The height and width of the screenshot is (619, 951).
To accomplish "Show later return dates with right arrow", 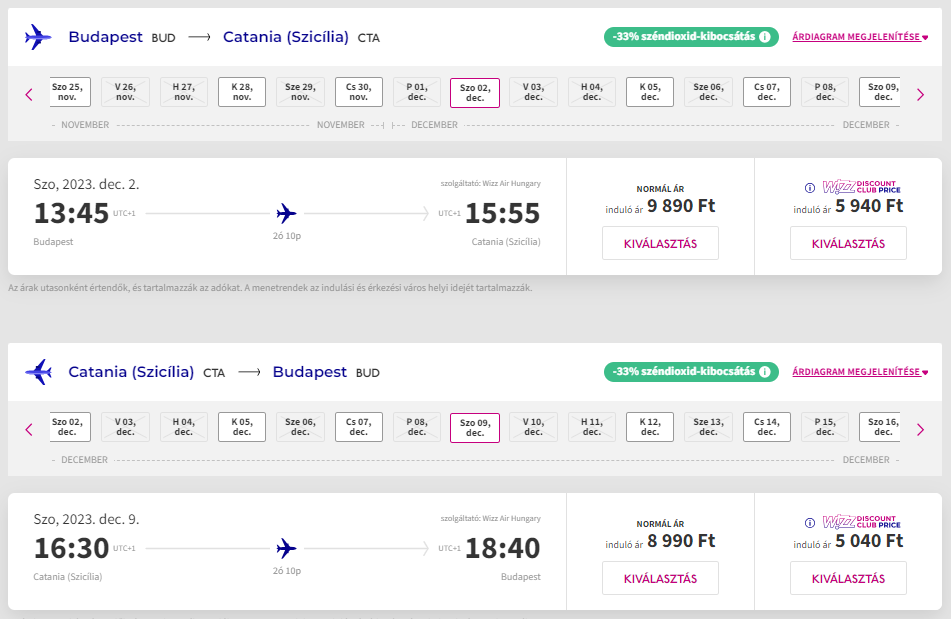I will click(x=921, y=430).
